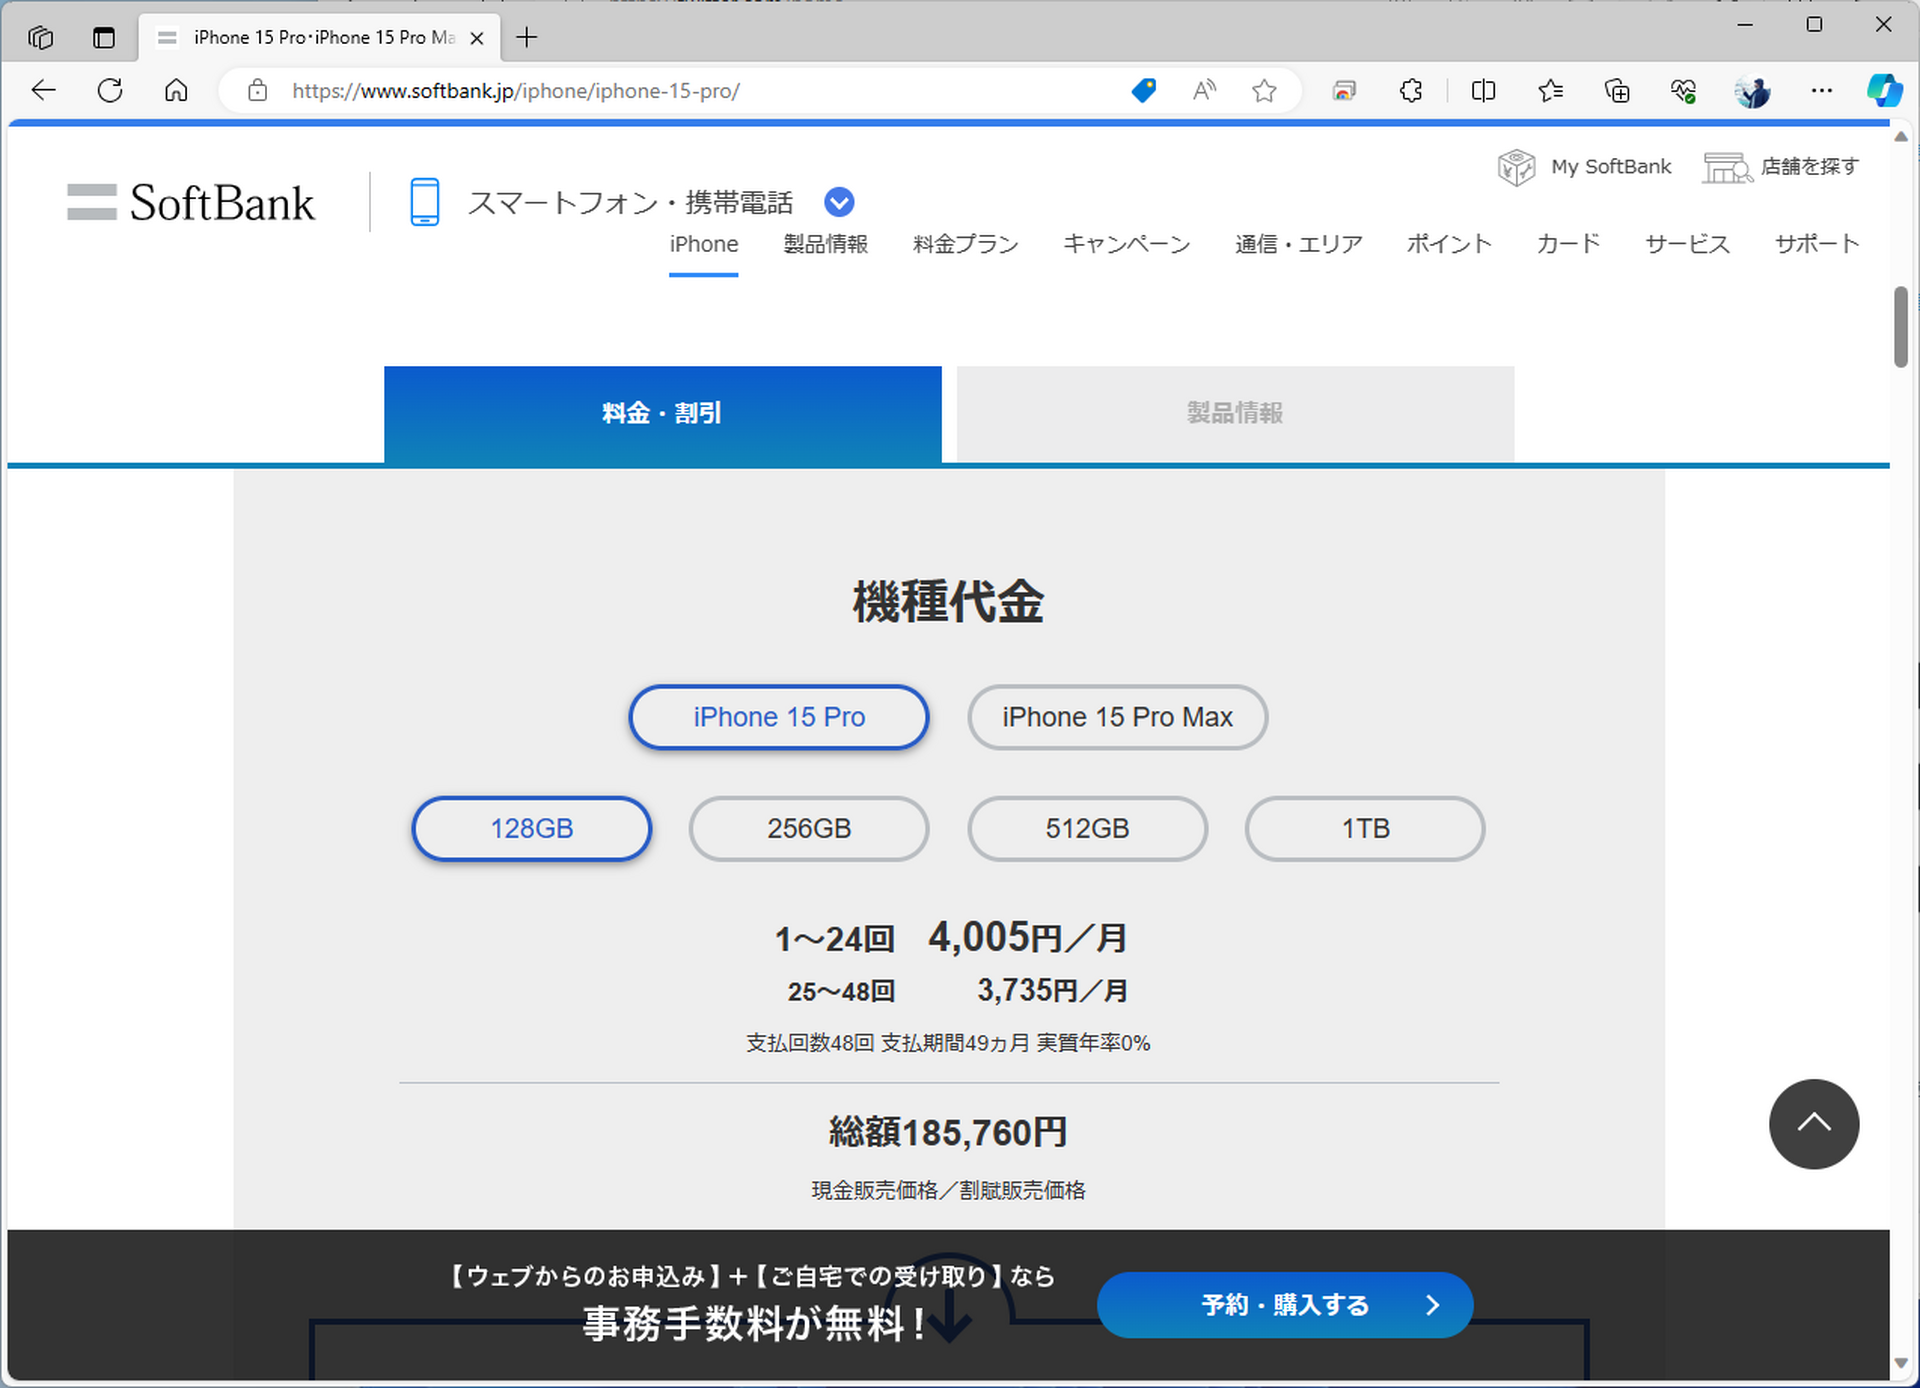Image resolution: width=1920 pixels, height=1388 pixels.
Task: Open the favorites star dropdown
Action: click(1550, 90)
